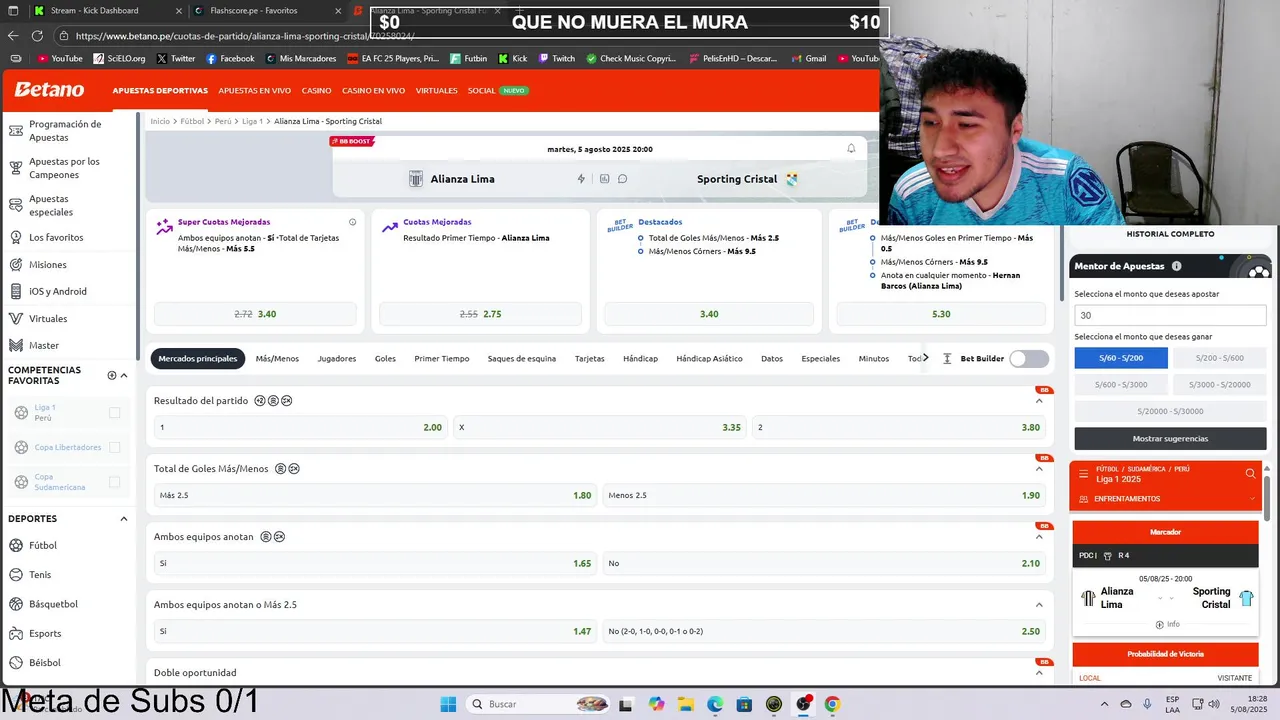Open Casino en Vivo menu item
Viewport: 1280px width, 720px height.
pyautogui.click(x=373, y=91)
